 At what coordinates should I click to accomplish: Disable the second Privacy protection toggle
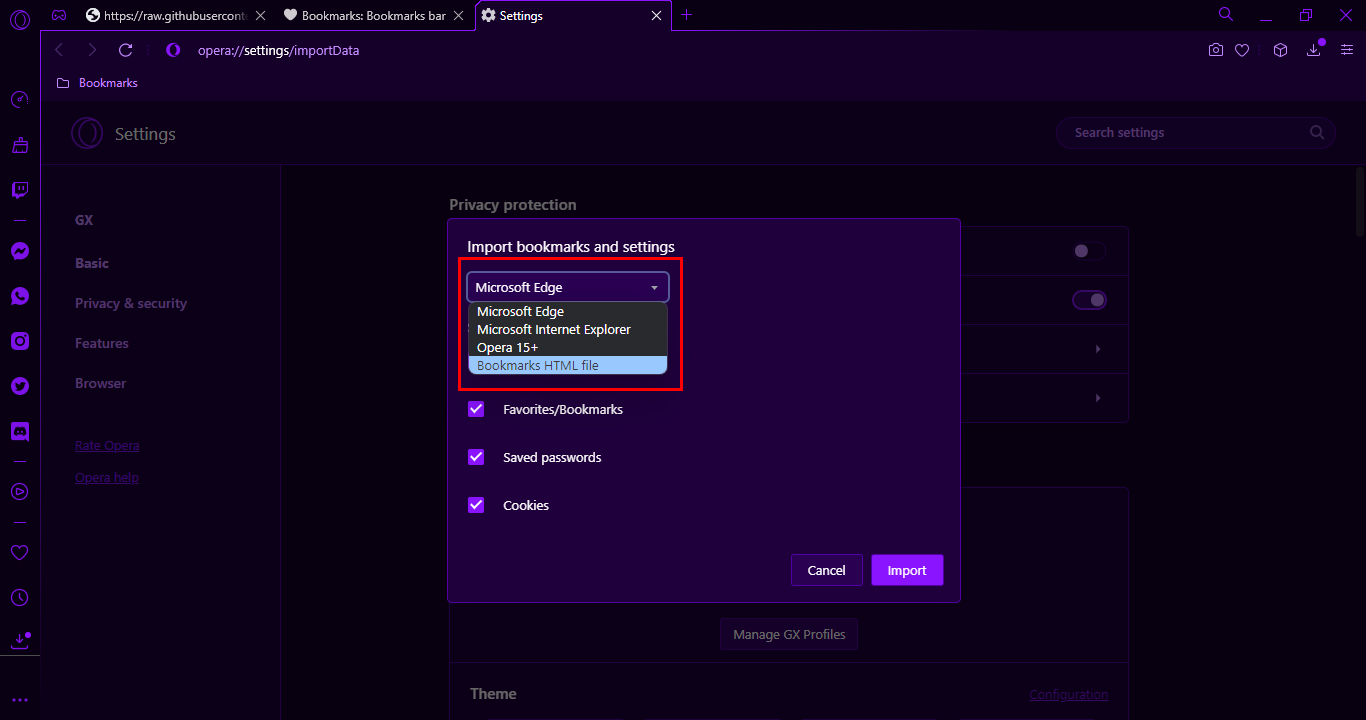point(1089,300)
